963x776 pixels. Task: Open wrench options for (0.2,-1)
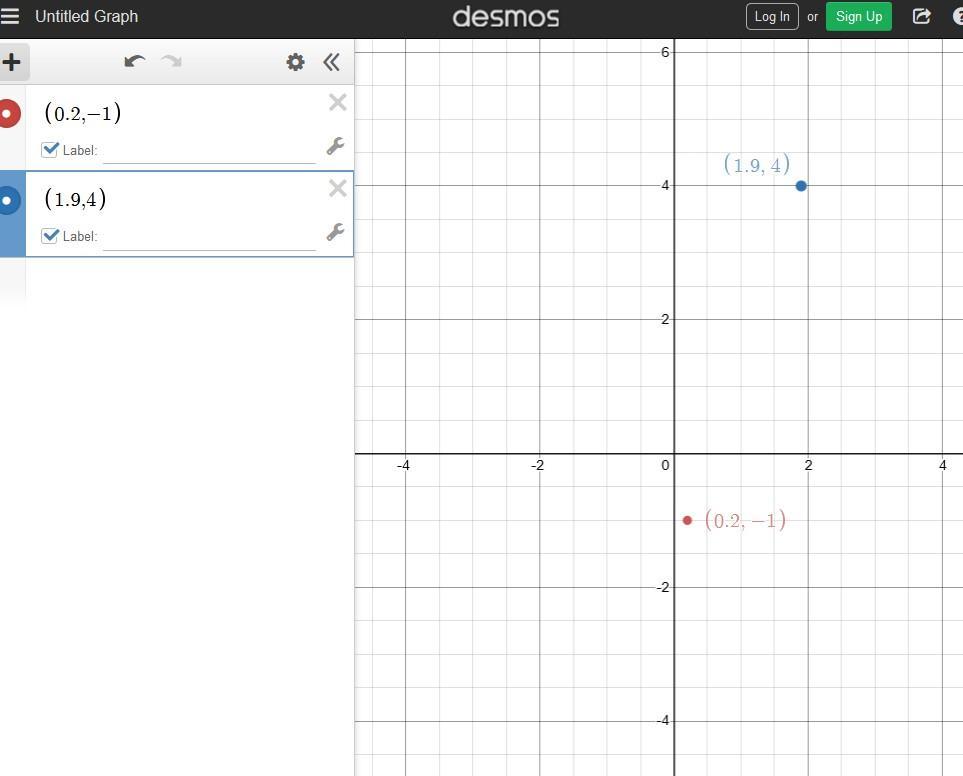tap(335, 146)
